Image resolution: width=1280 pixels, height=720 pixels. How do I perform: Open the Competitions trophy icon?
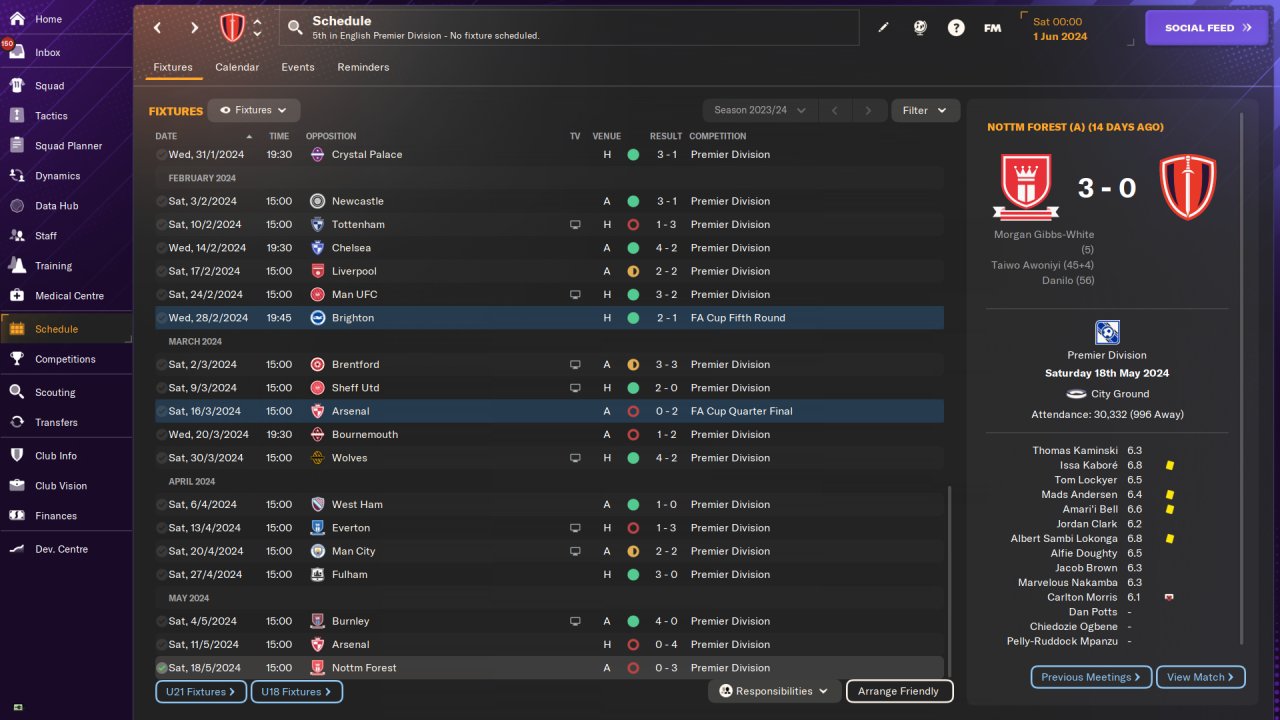pyautogui.click(x=17, y=359)
